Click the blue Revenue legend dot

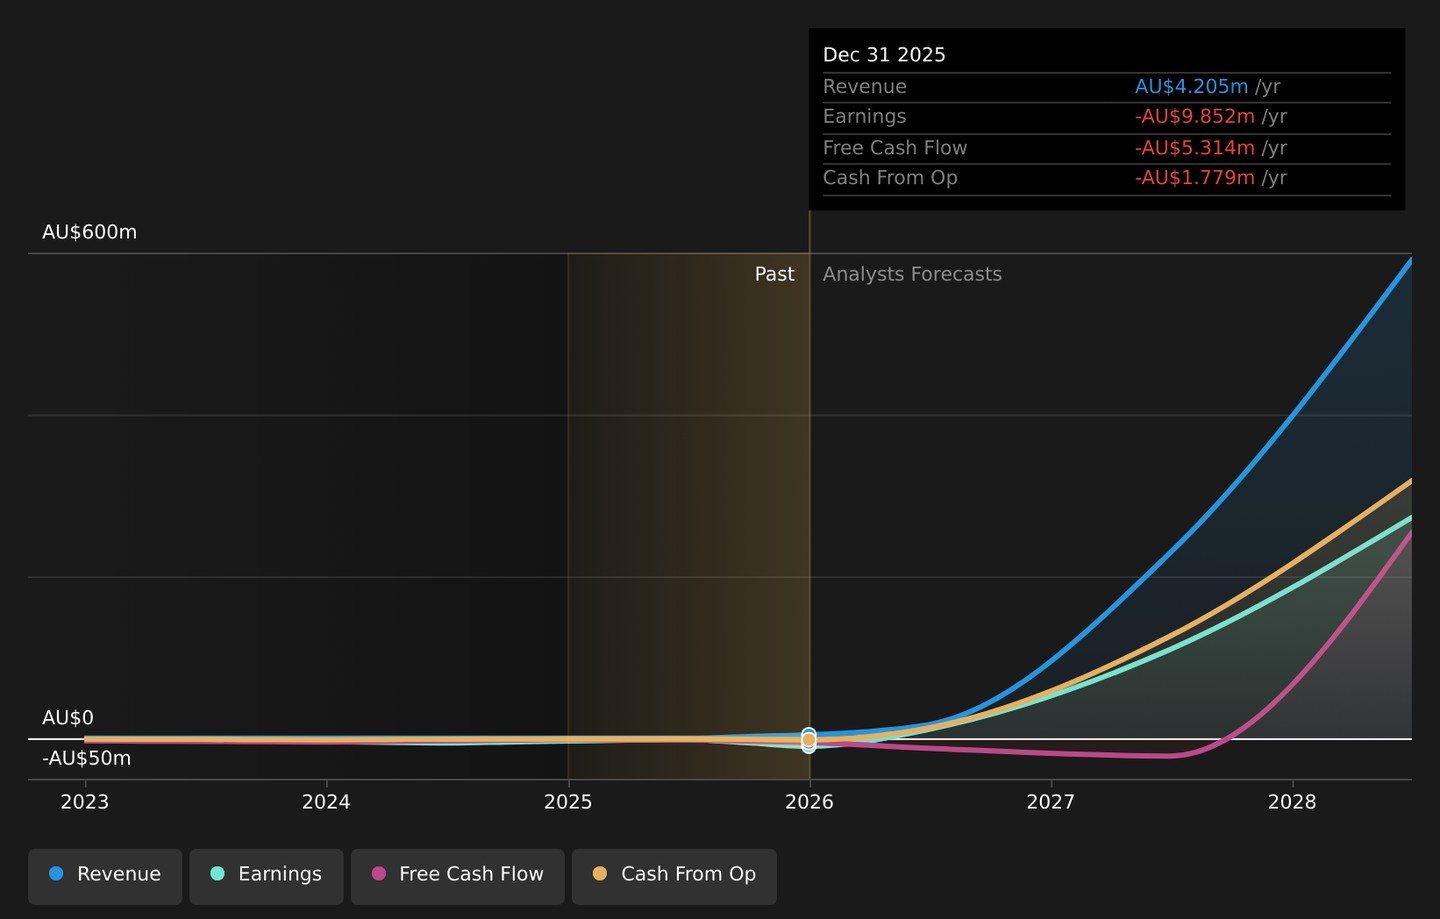tap(56, 874)
